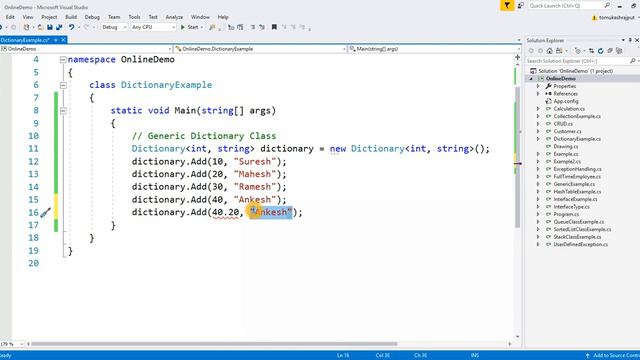Close the DictionaryExample.cs tab
This screenshot has height=360, width=640.
click(63, 40)
